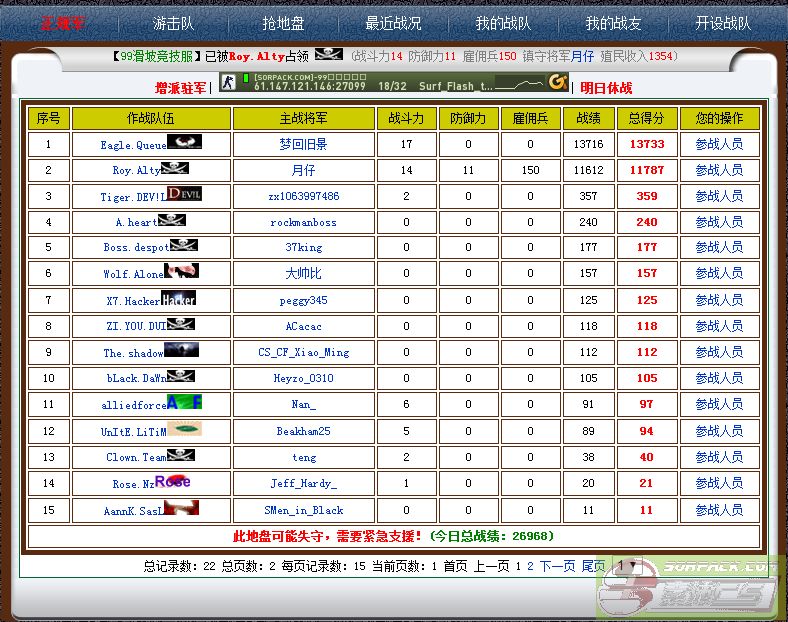
Task: Switch to the 最近战况 tab
Action: click(393, 22)
